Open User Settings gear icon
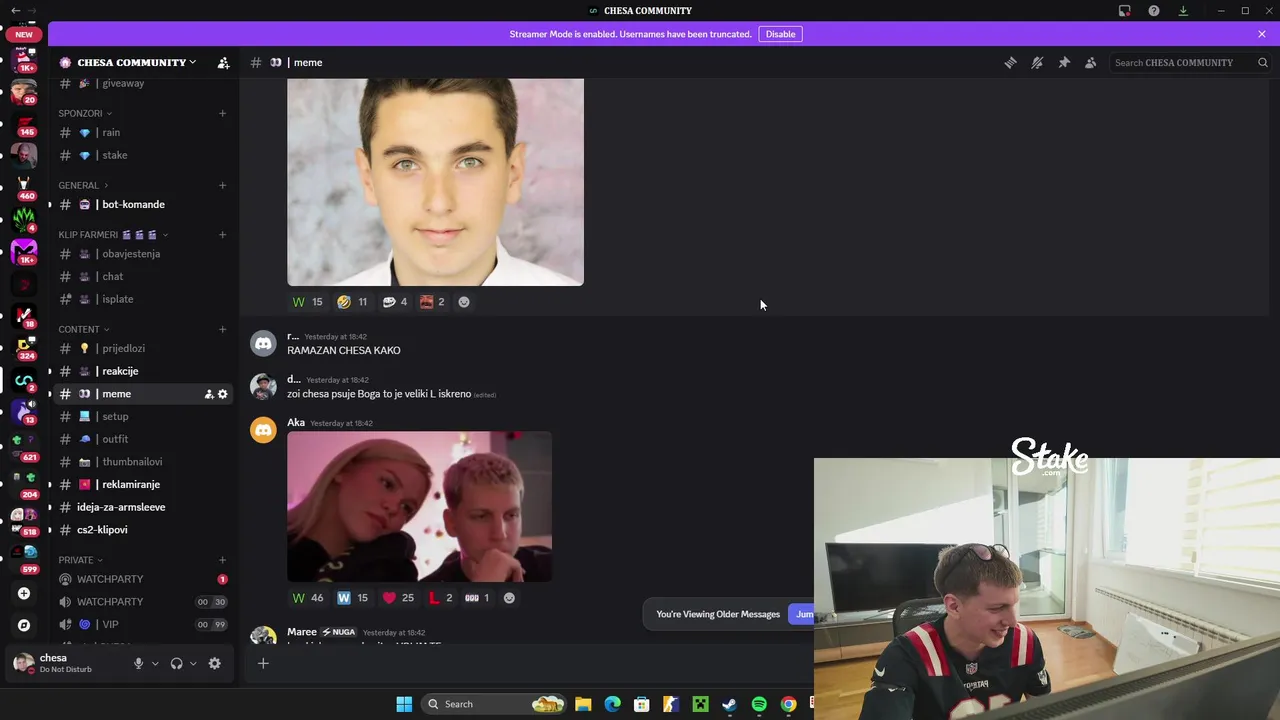The image size is (1280, 720). (214, 663)
